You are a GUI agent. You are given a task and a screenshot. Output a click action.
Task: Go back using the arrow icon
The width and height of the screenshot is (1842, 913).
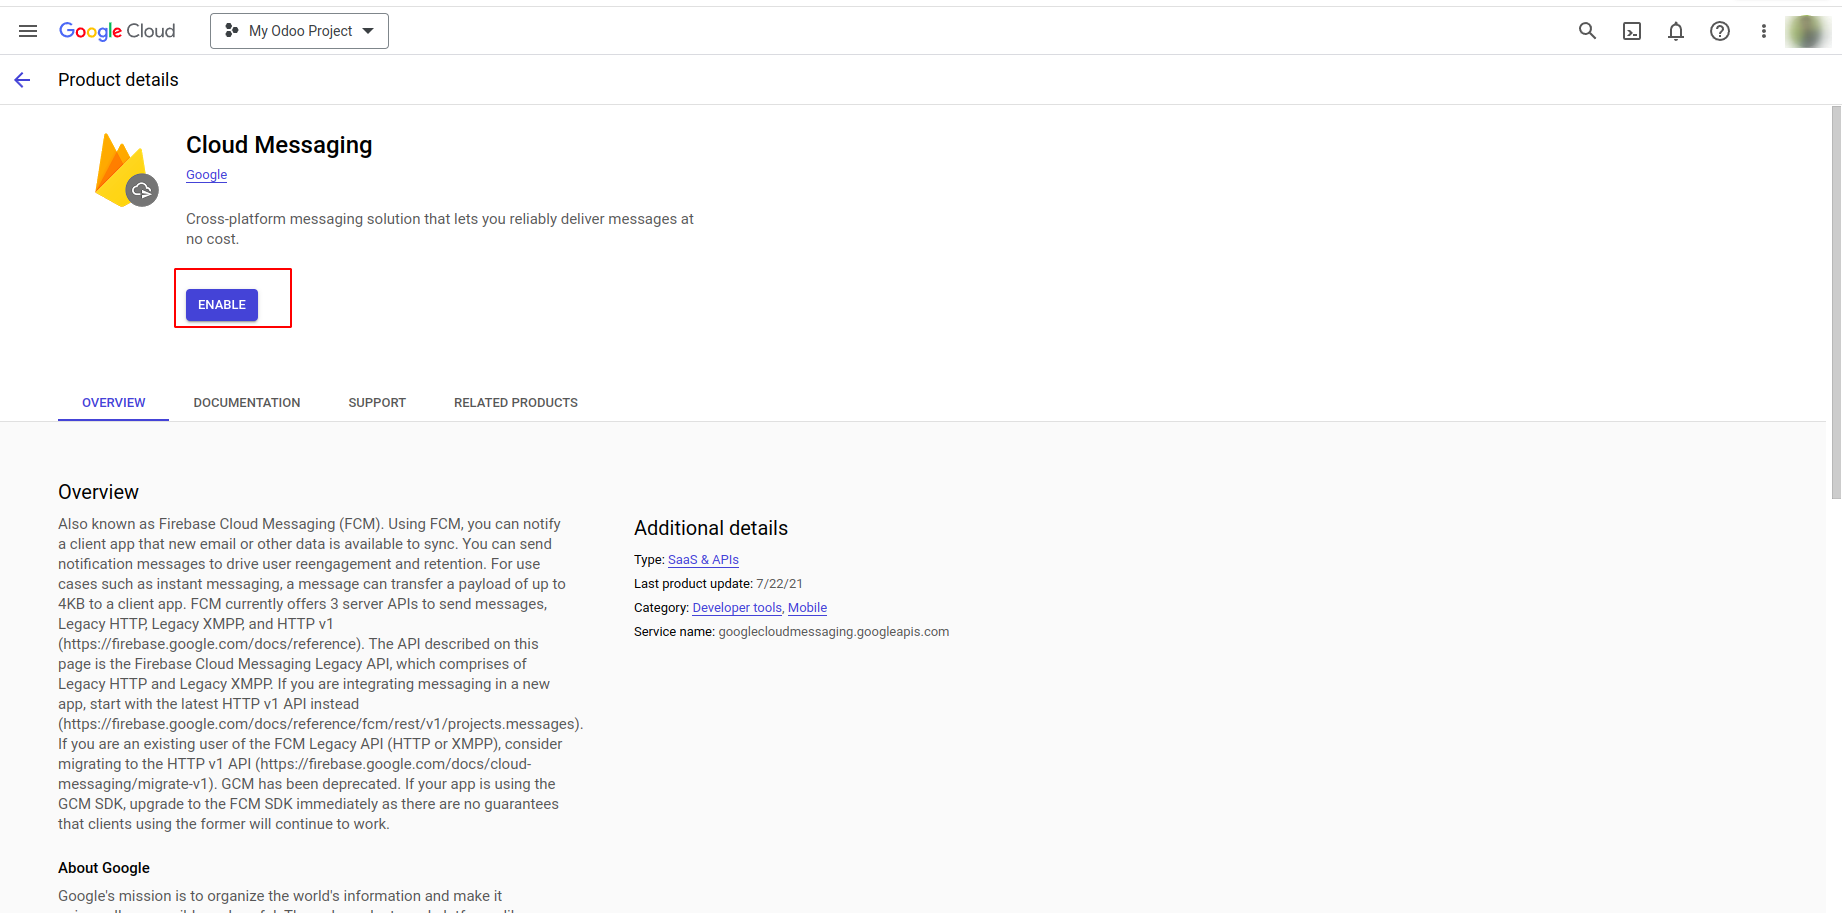tap(22, 80)
